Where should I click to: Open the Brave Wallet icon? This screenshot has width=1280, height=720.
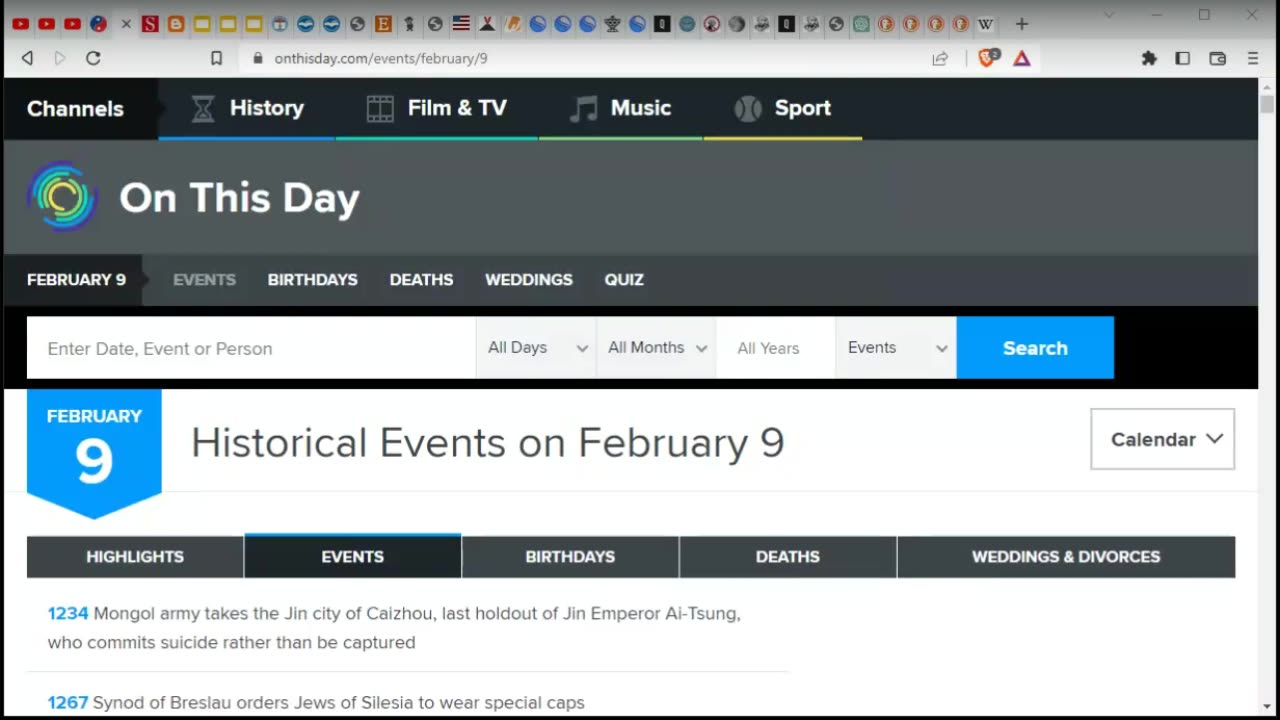tap(1217, 59)
